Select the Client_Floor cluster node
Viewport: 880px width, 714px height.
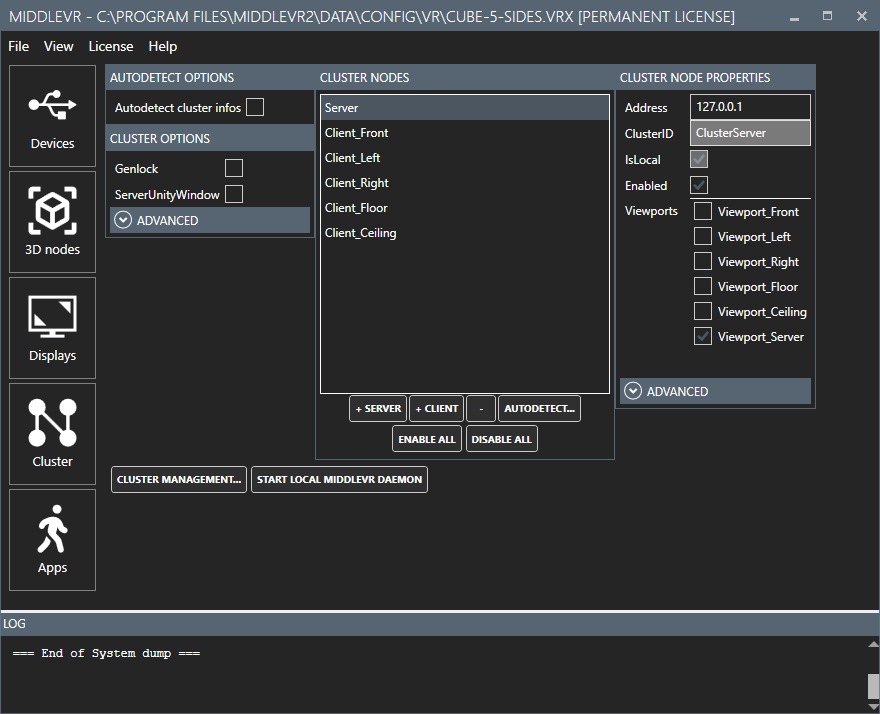(x=465, y=208)
